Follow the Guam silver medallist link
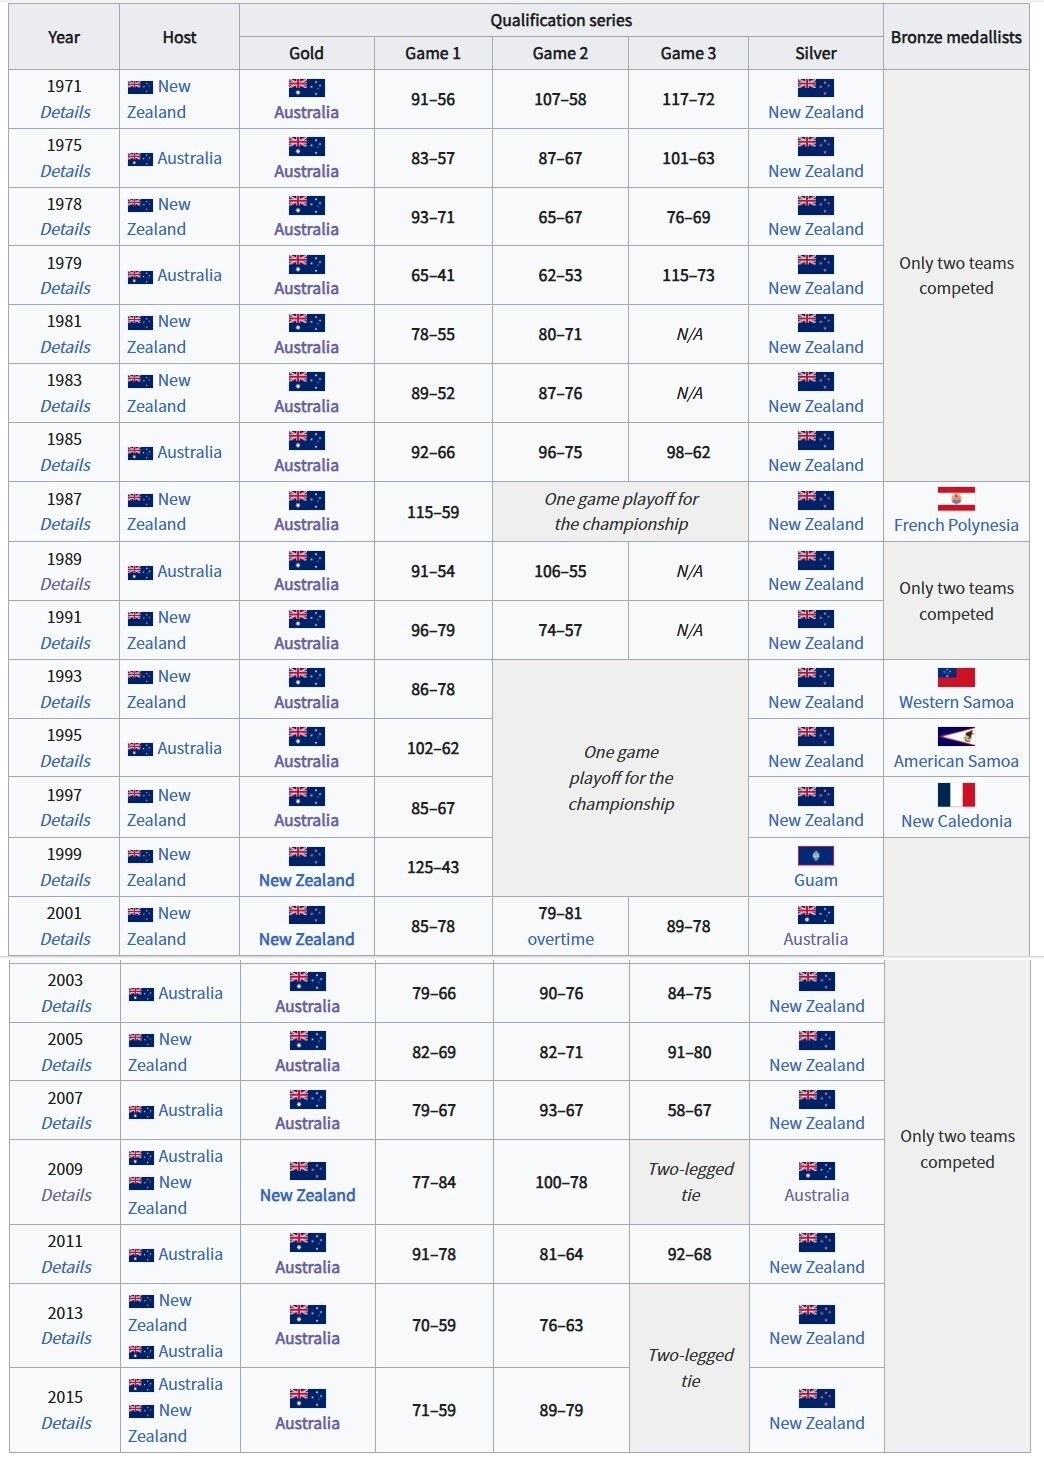Viewport: 1044px width, 1466px height. coord(816,880)
